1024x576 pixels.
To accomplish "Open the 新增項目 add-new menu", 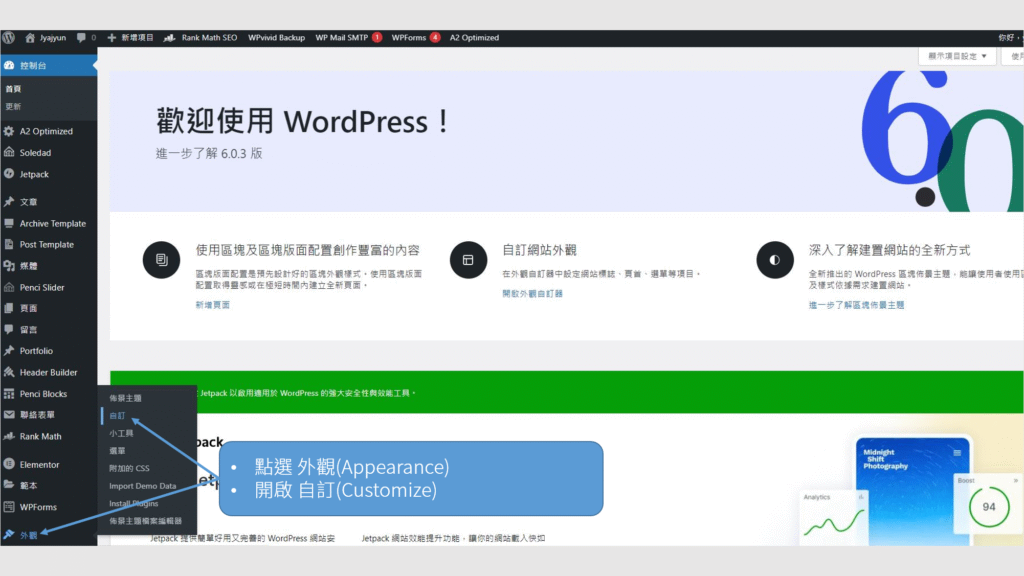I will coord(130,37).
